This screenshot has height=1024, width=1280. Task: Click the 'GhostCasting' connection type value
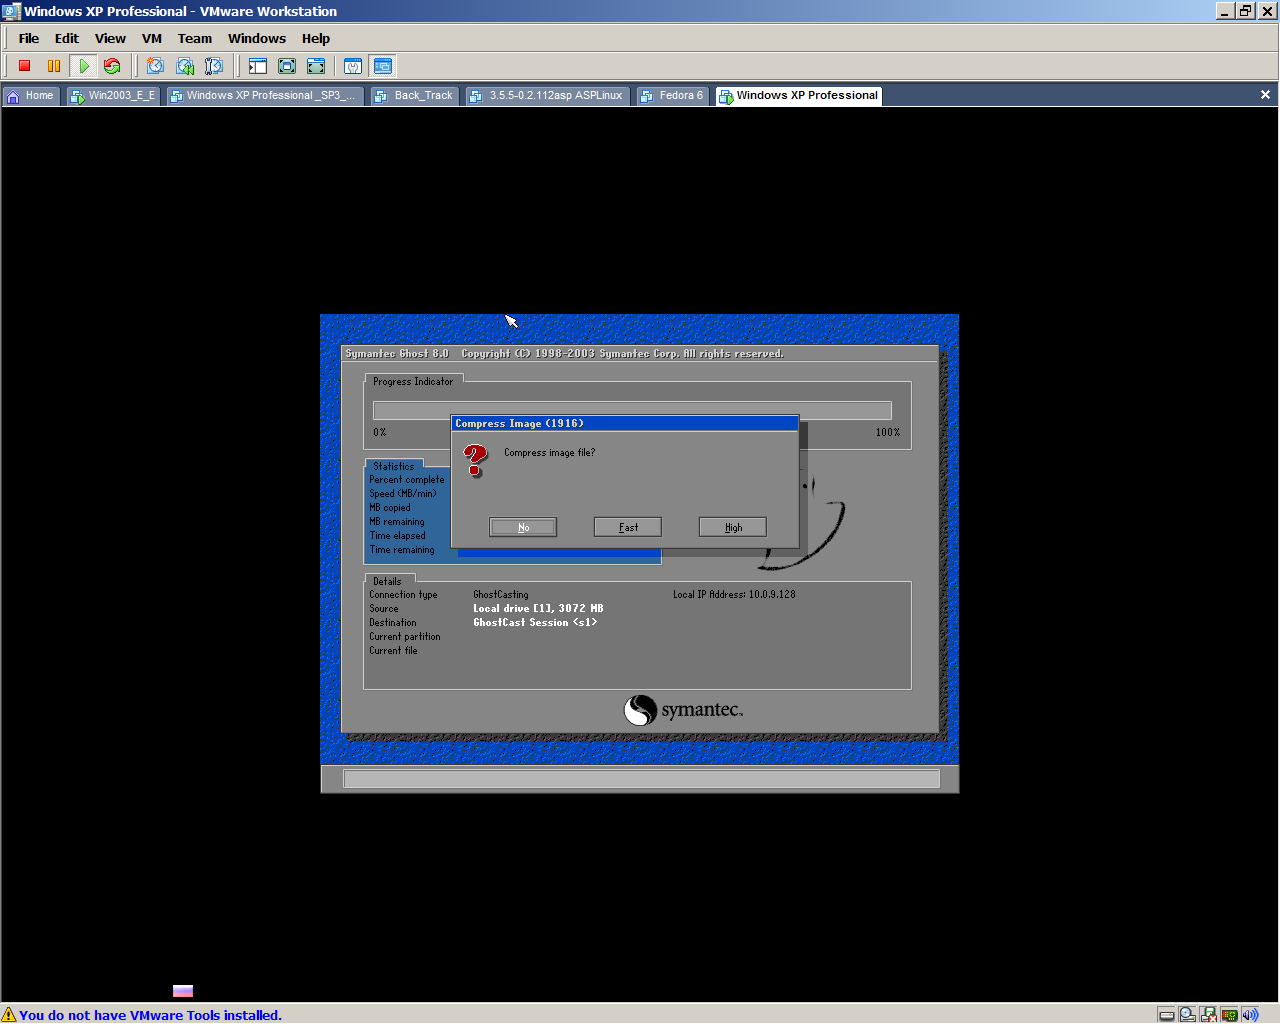(501, 594)
